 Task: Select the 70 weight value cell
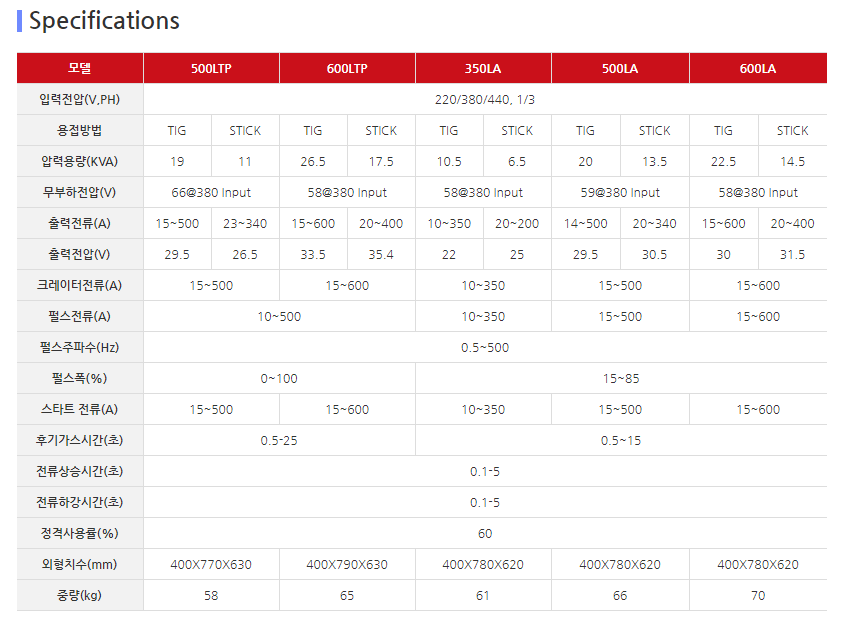[758, 595]
